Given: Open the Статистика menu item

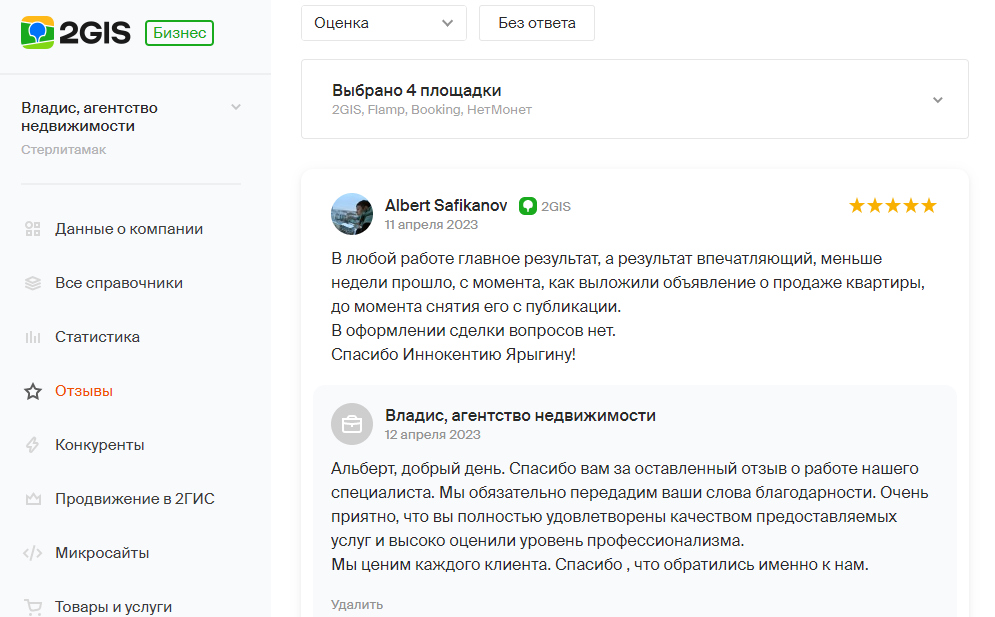Looking at the screenshot, I should (97, 337).
